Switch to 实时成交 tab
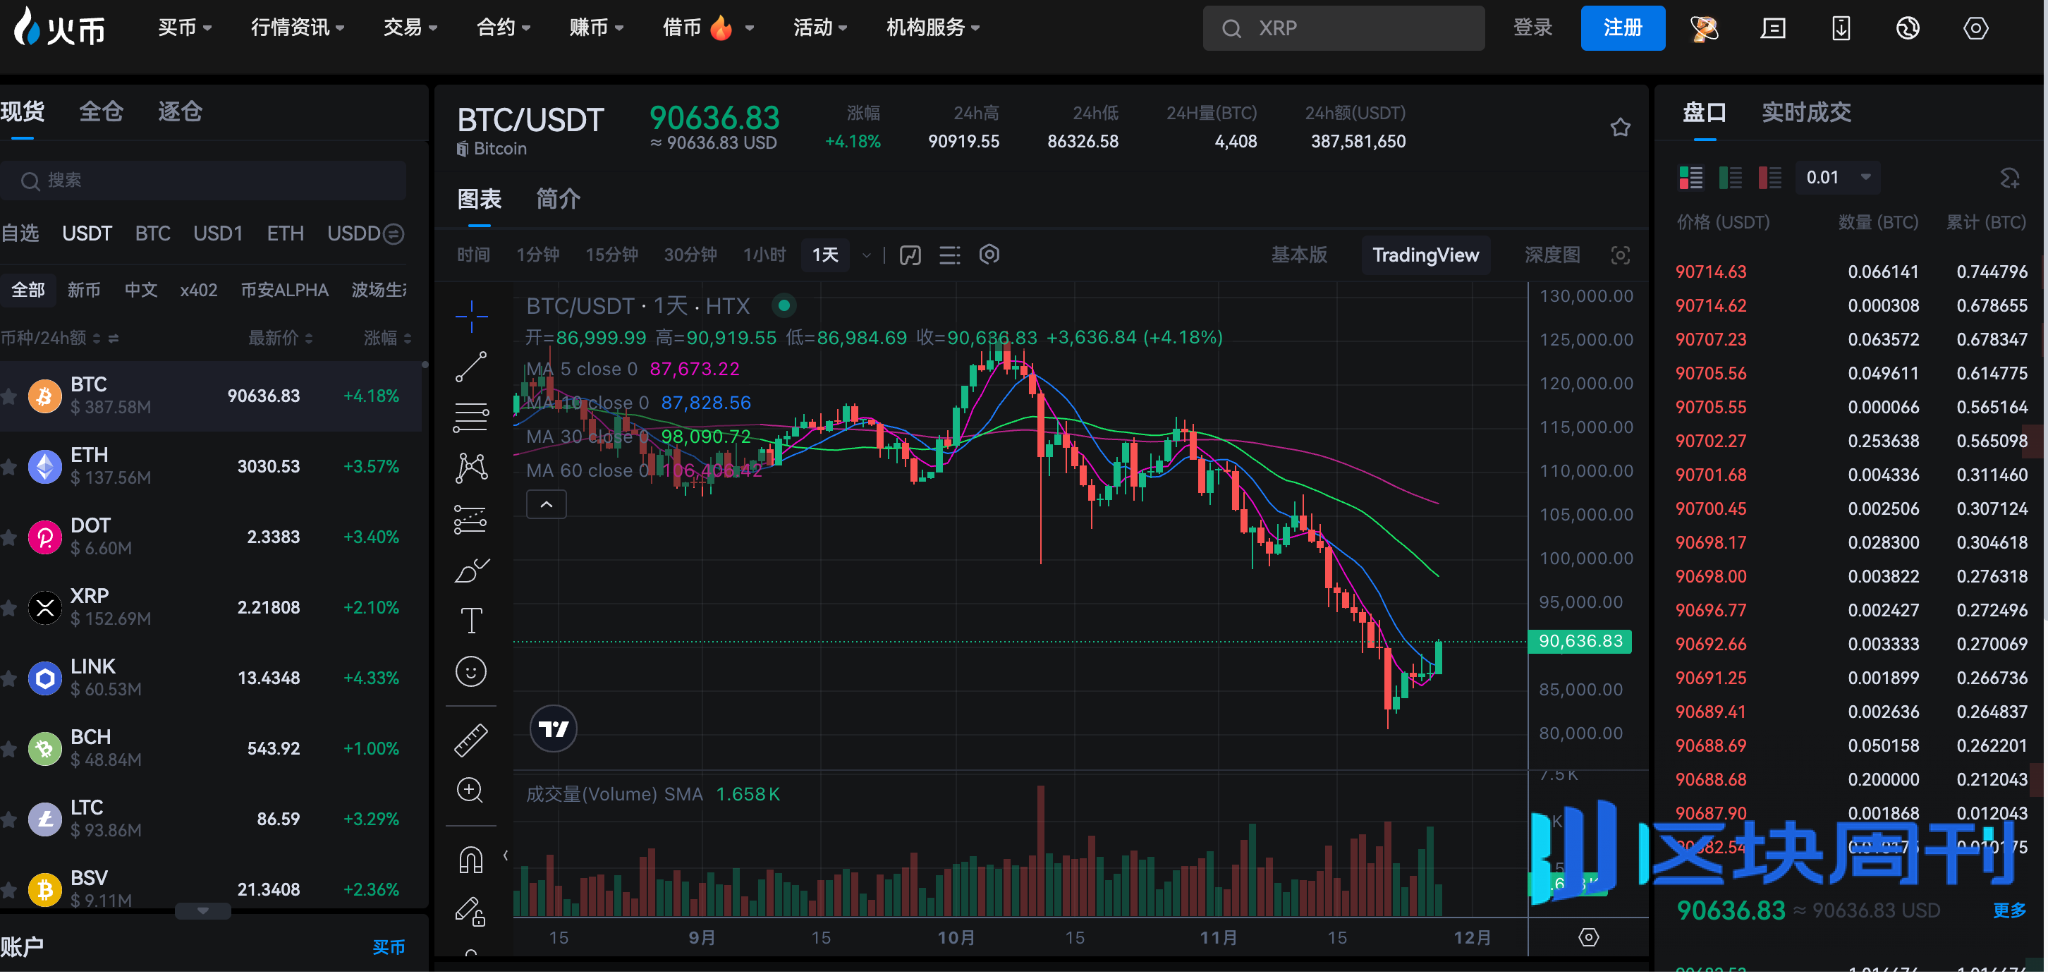The height and width of the screenshot is (972, 2048). [1806, 112]
